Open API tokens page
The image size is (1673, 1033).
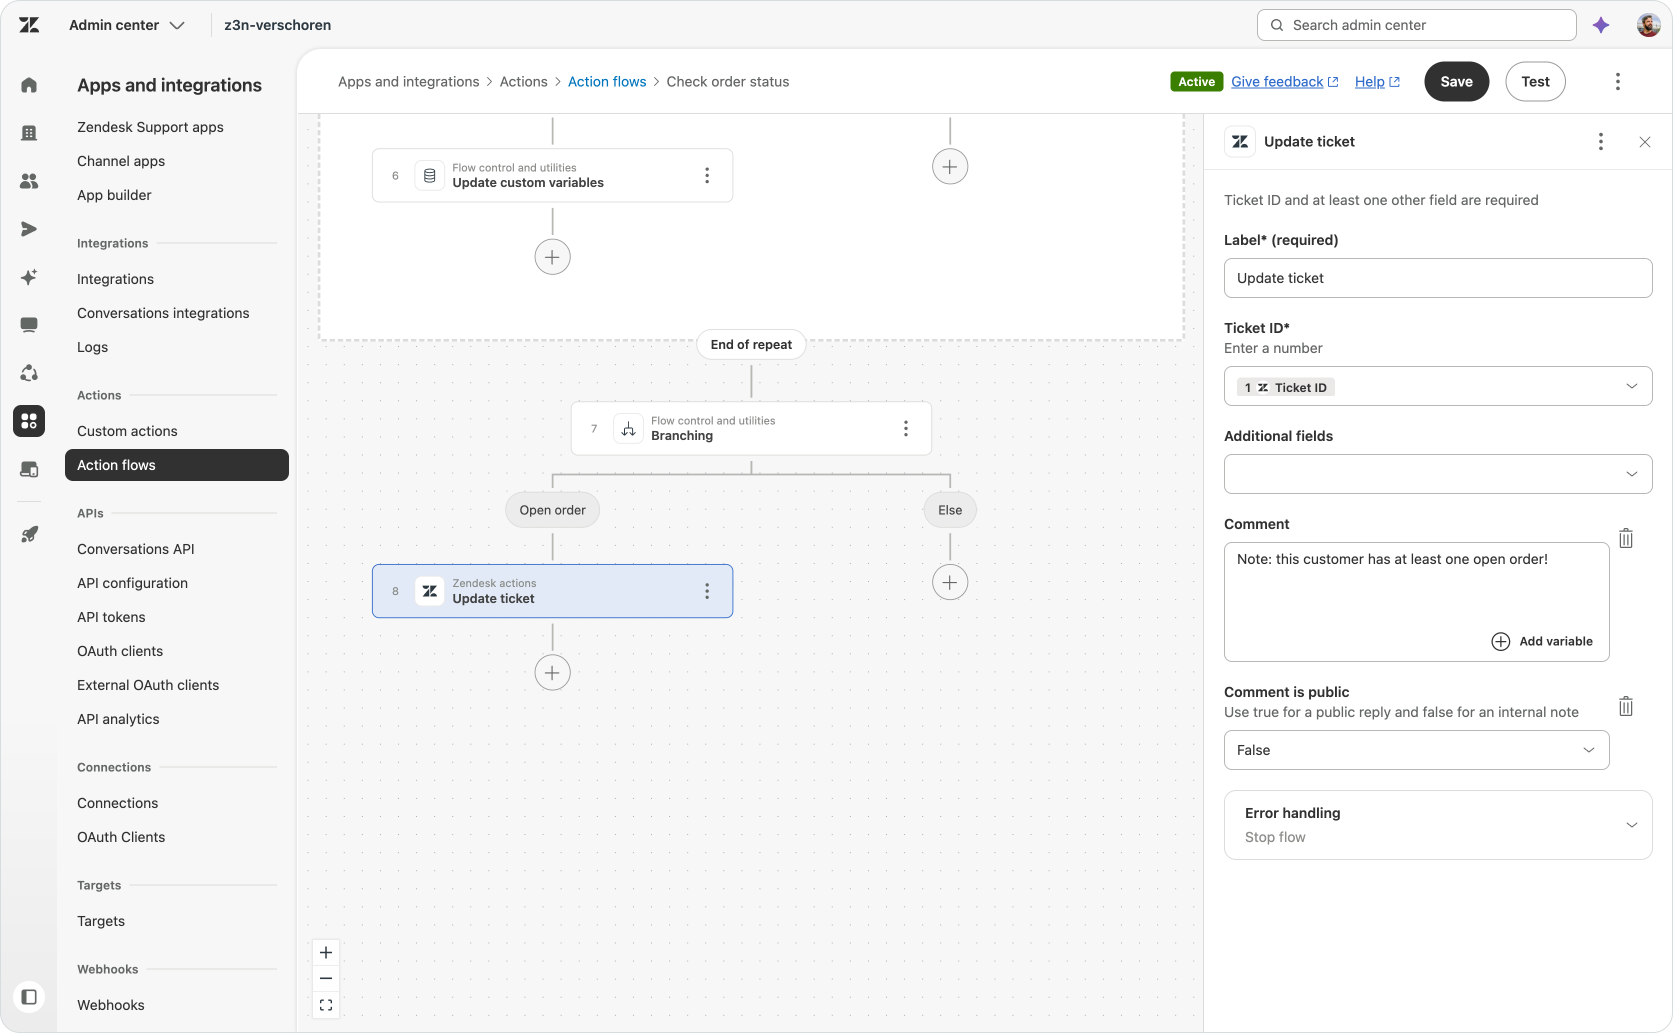click(x=111, y=617)
